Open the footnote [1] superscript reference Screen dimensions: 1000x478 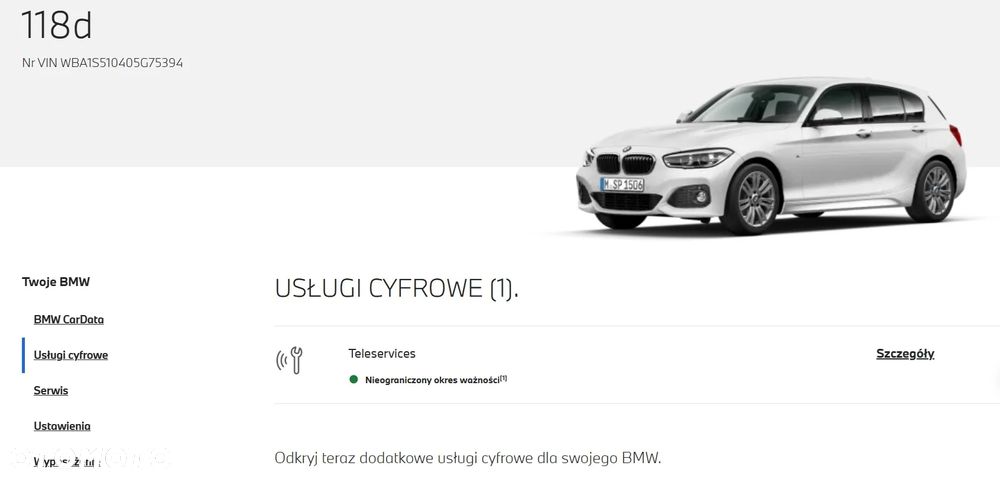tap(503, 378)
